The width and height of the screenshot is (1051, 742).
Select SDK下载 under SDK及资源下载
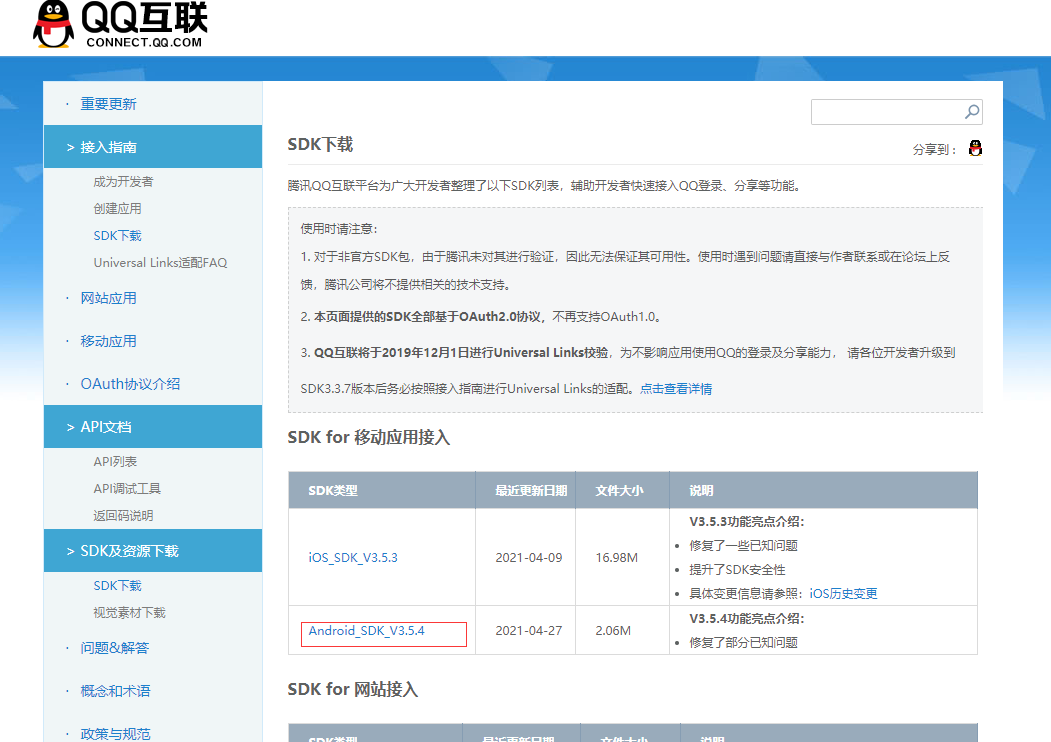tap(117, 586)
